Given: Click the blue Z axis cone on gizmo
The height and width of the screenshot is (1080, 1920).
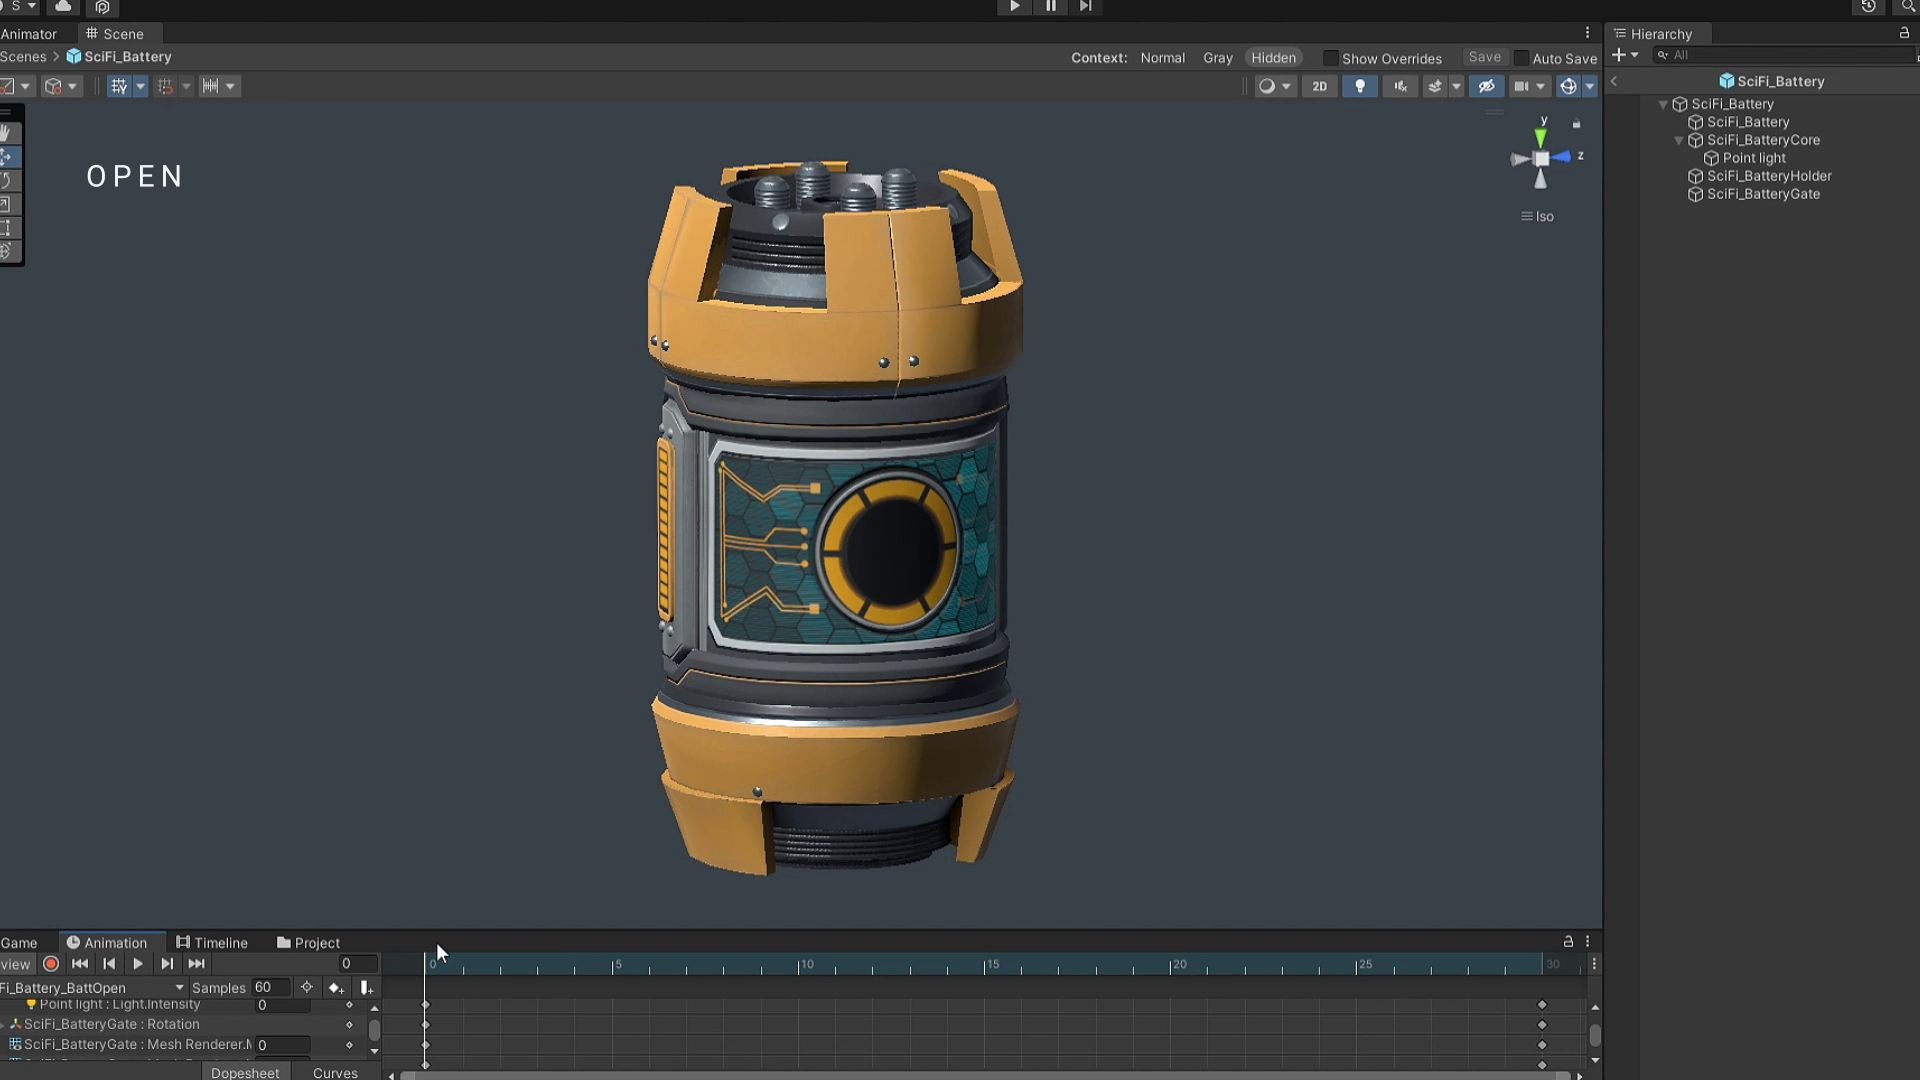Looking at the screenshot, I should [x=1561, y=157].
